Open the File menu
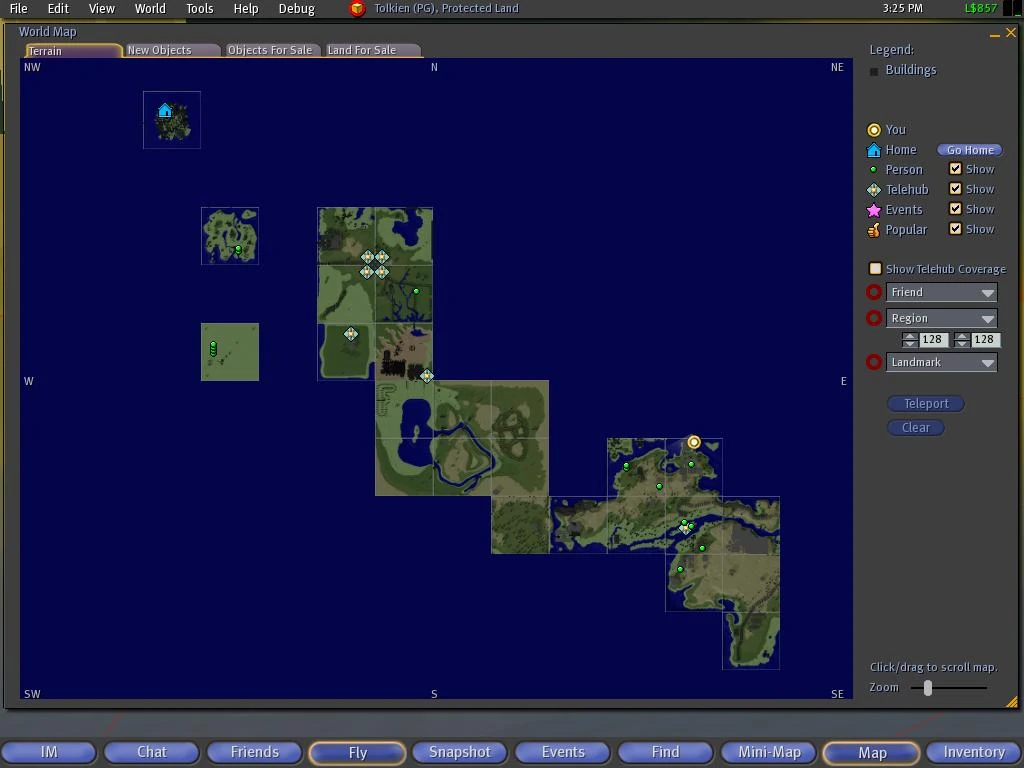The width and height of the screenshot is (1024, 768). [x=18, y=8]
